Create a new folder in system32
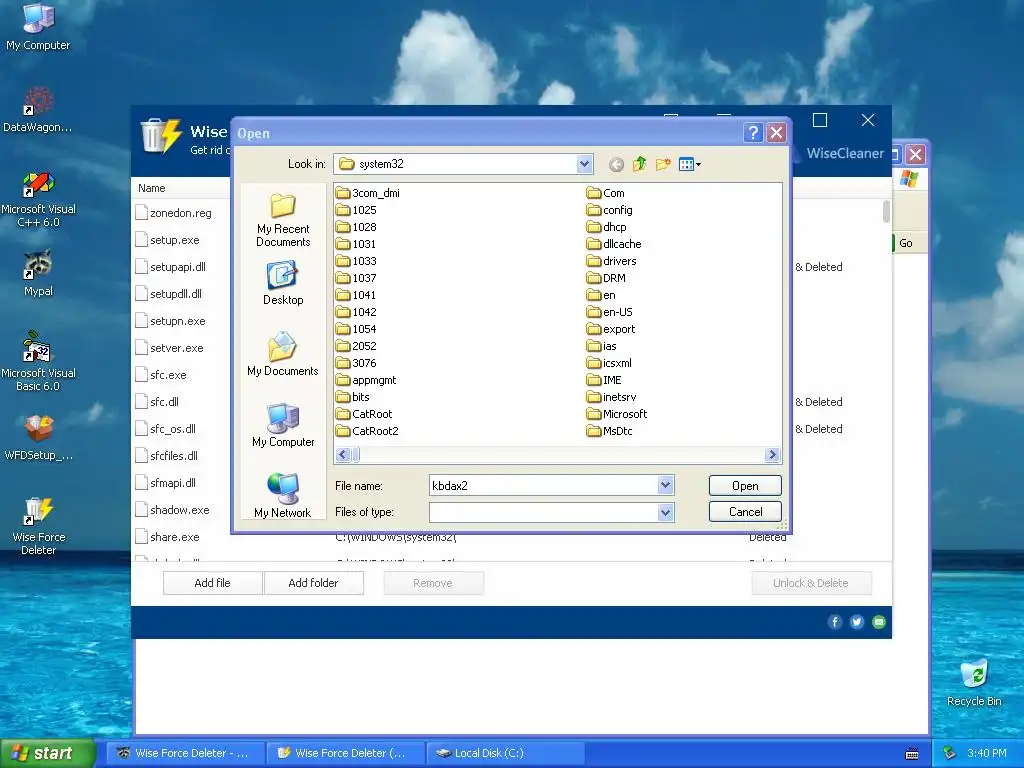Screen dimensions: 1024x768 click(663, 164)
